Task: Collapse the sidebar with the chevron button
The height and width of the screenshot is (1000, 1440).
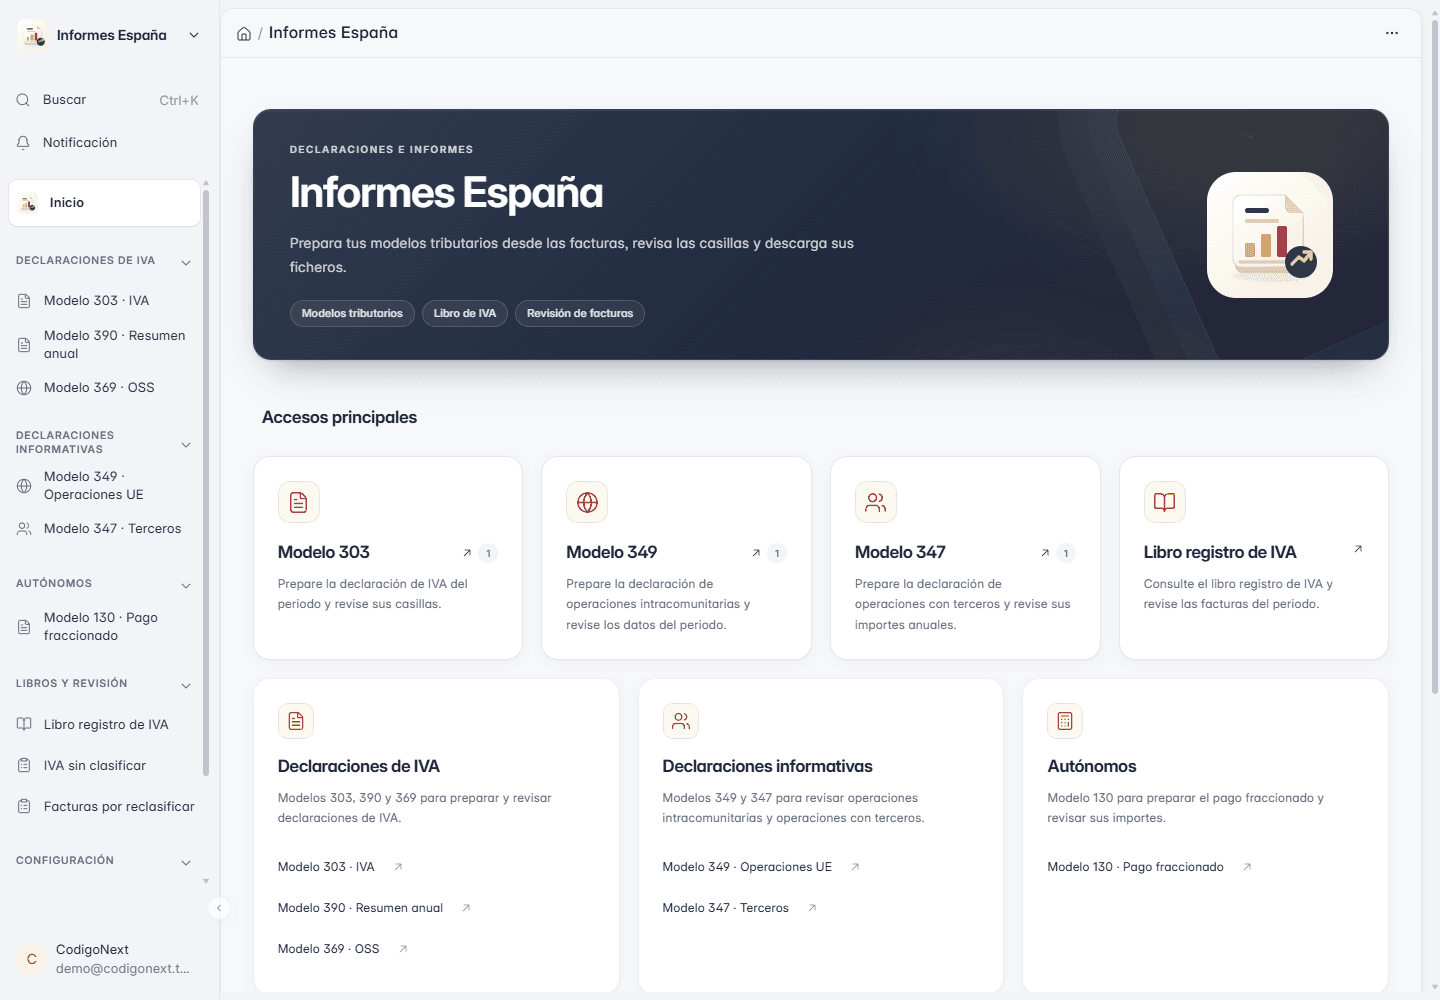Action: (219, 908)
